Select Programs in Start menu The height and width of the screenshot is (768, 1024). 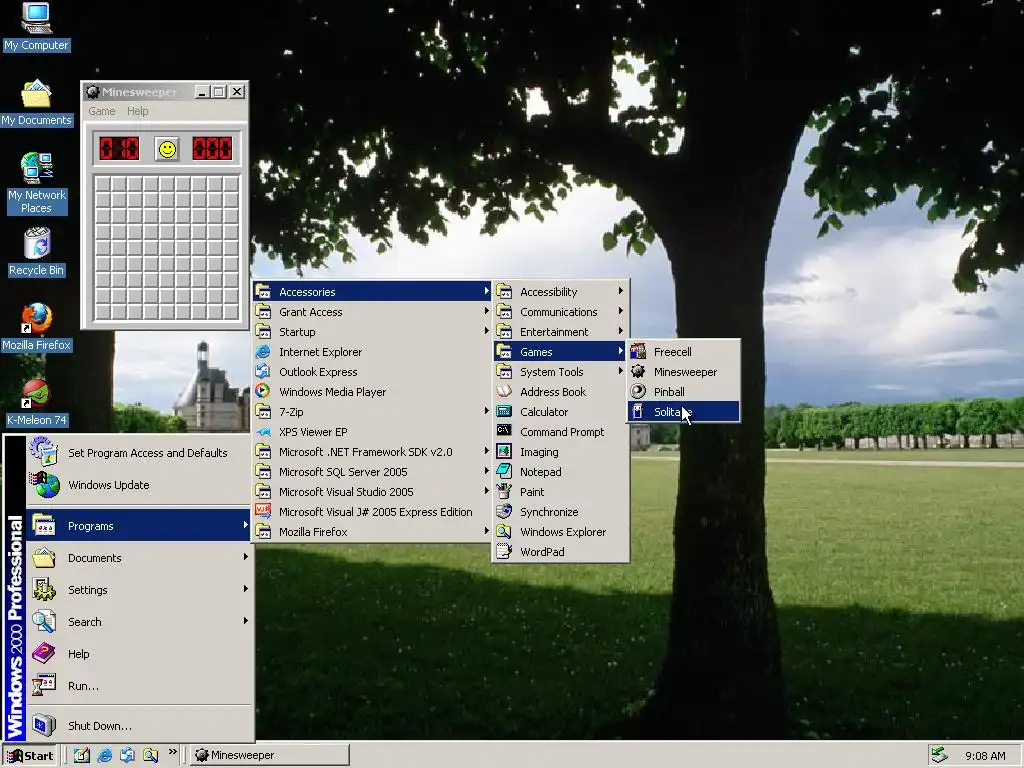point(139,526)
